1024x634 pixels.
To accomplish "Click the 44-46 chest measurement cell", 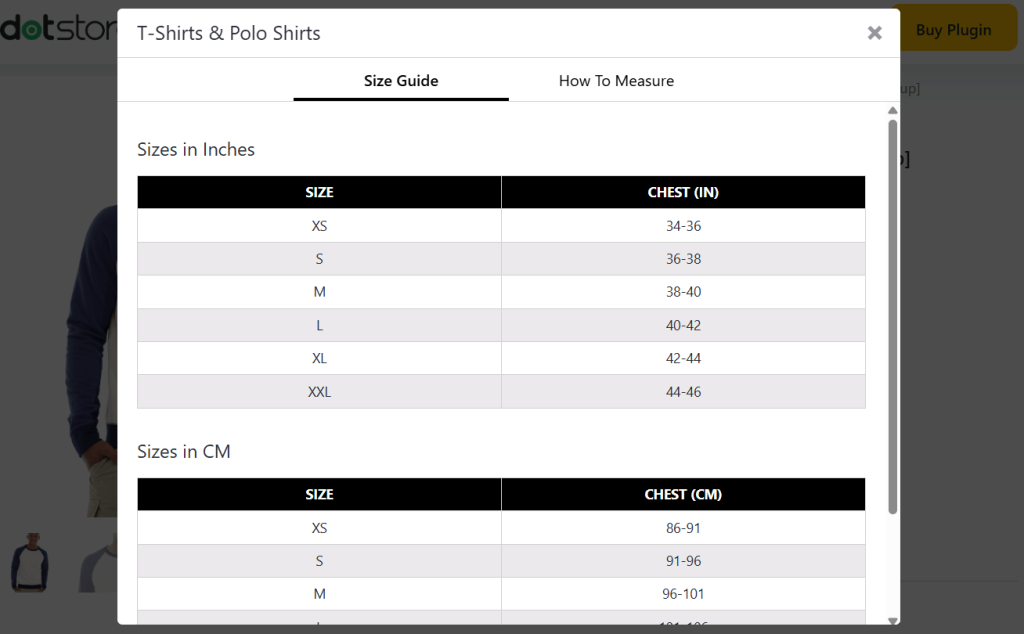I will click(683, 392).
